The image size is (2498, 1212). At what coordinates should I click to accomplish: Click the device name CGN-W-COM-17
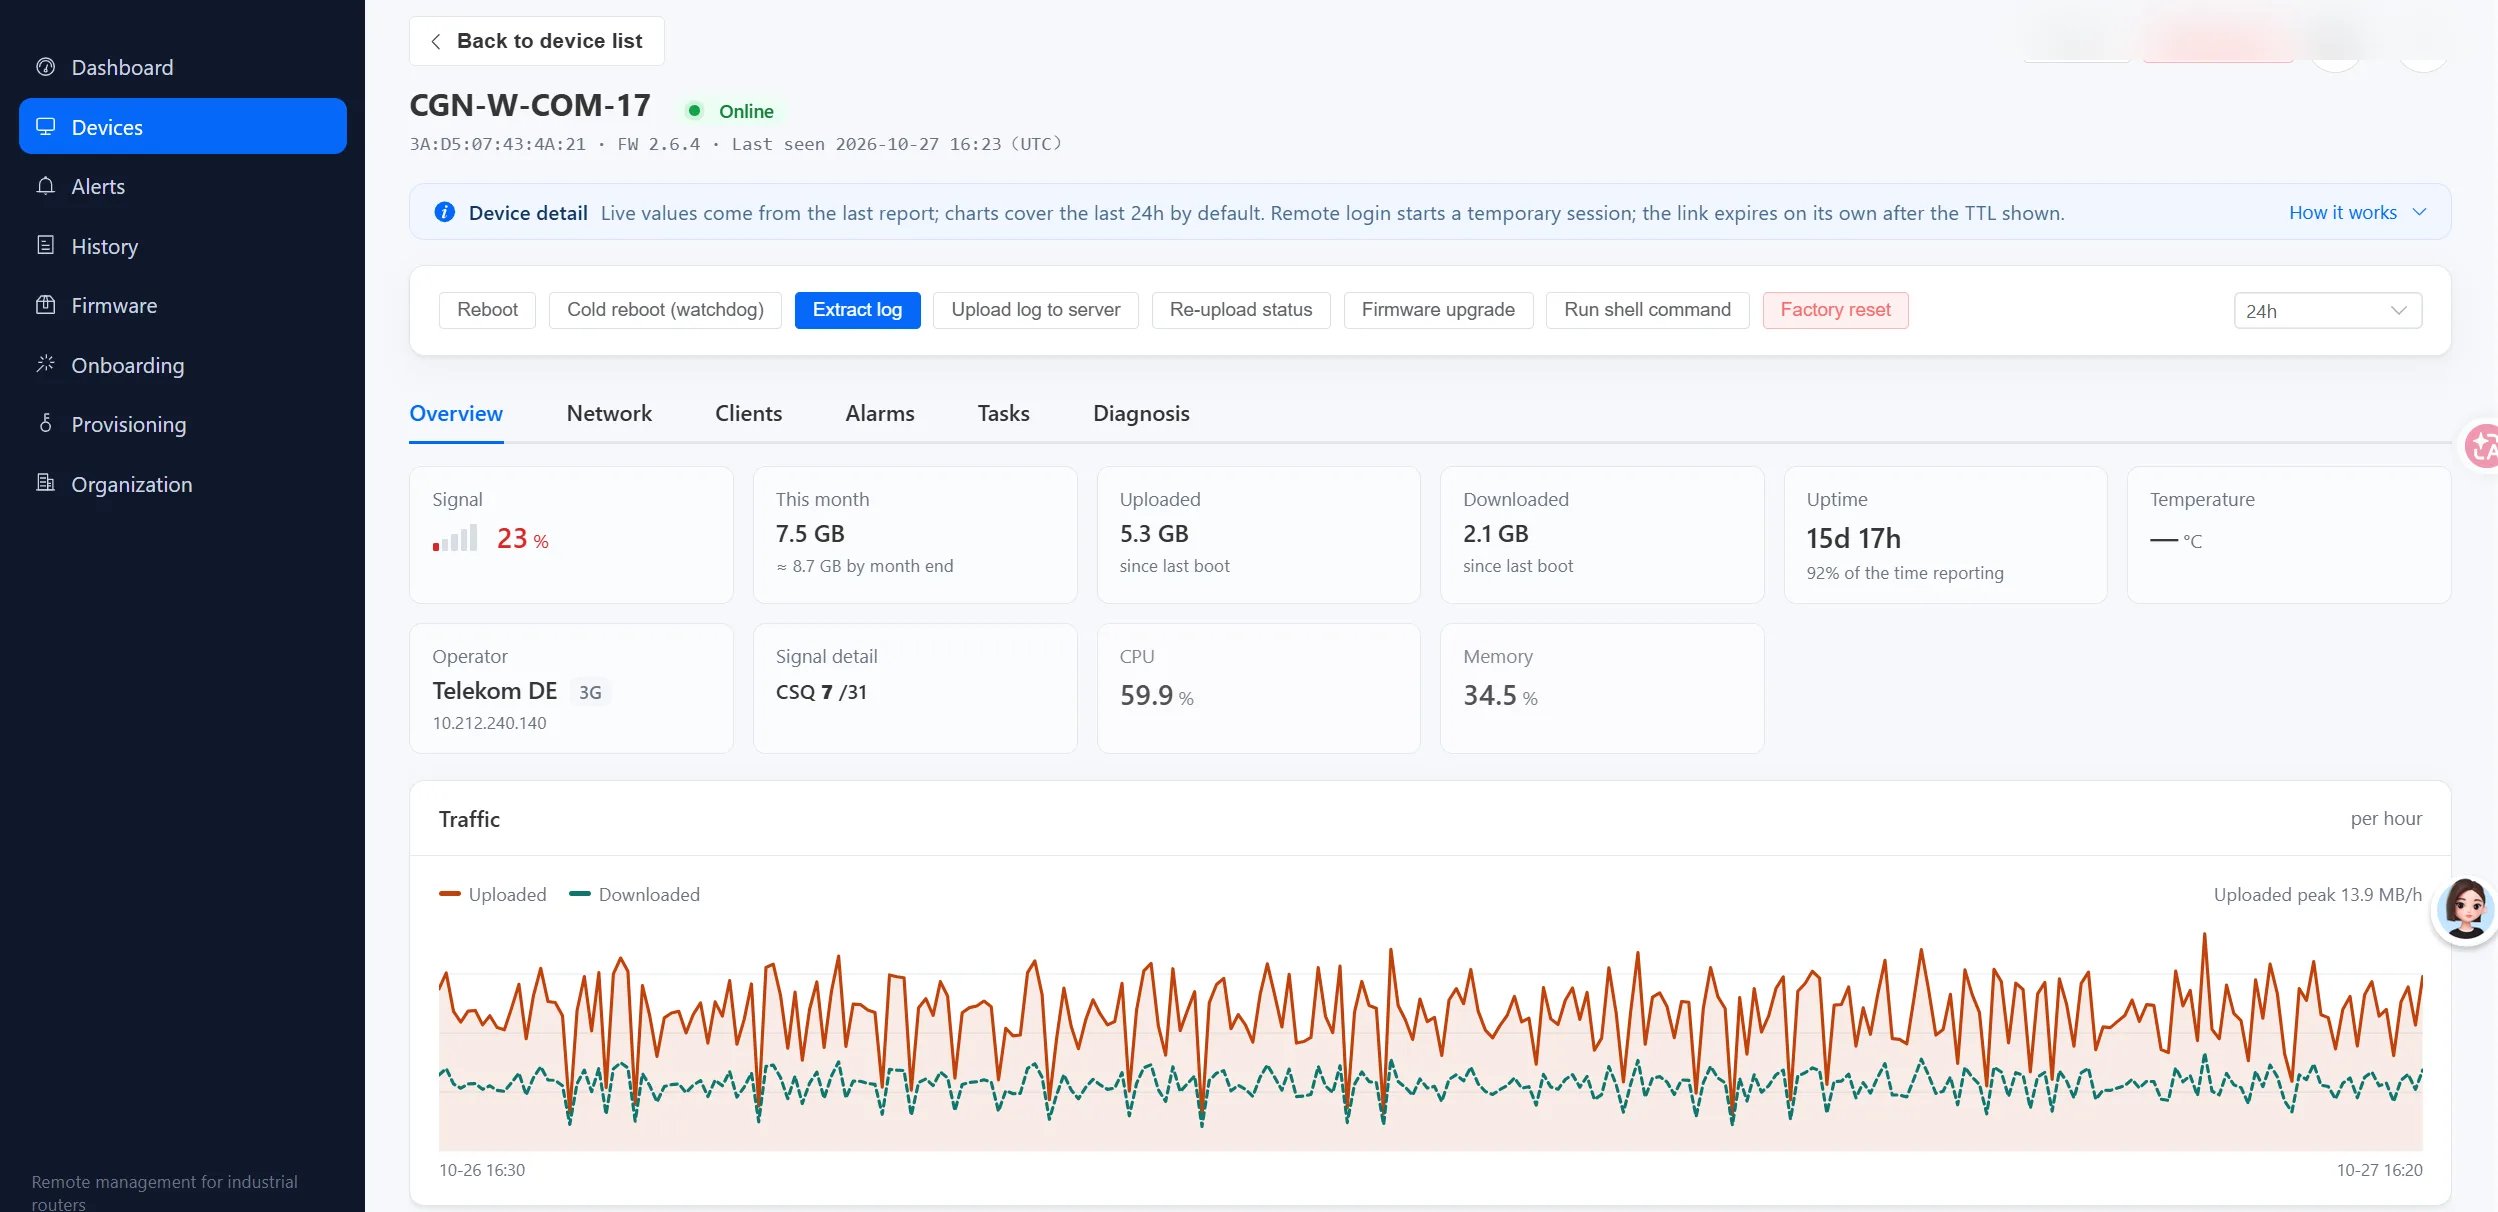[x=530, y=105]
